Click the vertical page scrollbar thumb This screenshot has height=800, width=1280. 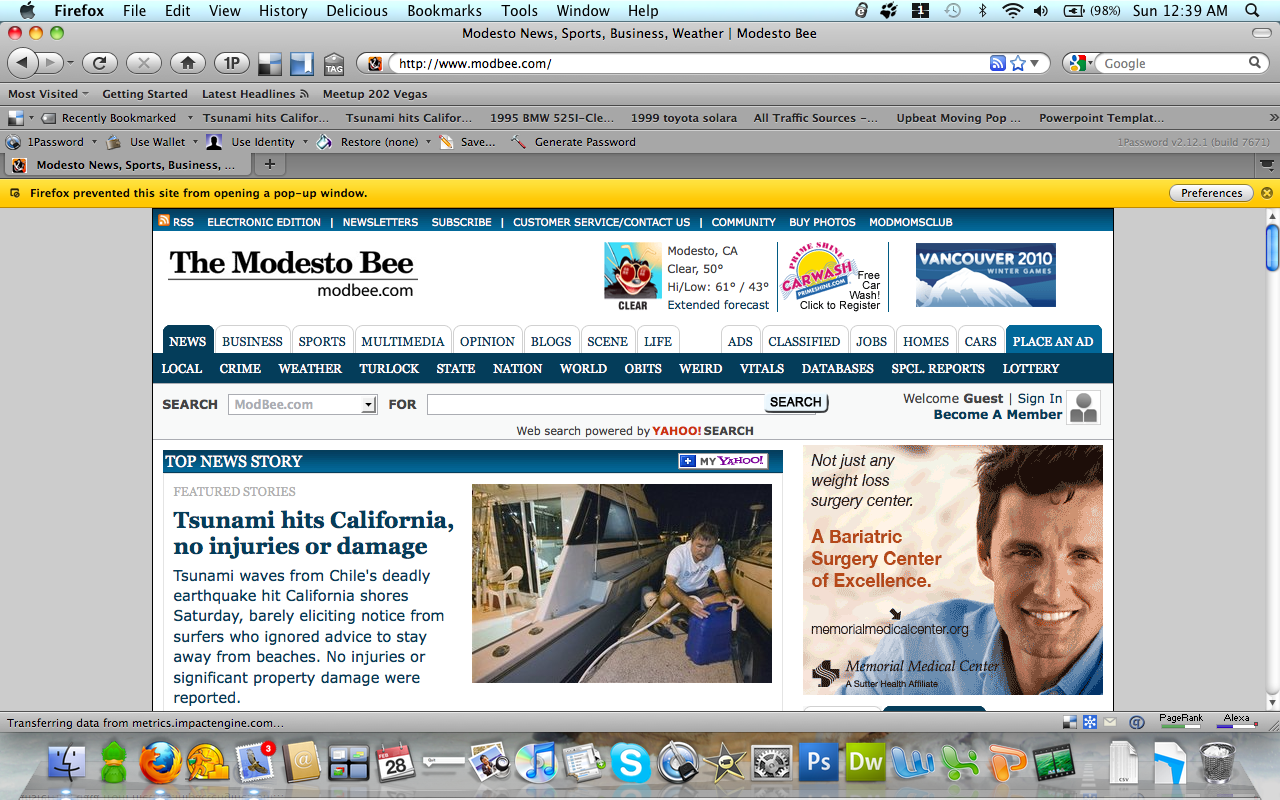(1272, 247)
